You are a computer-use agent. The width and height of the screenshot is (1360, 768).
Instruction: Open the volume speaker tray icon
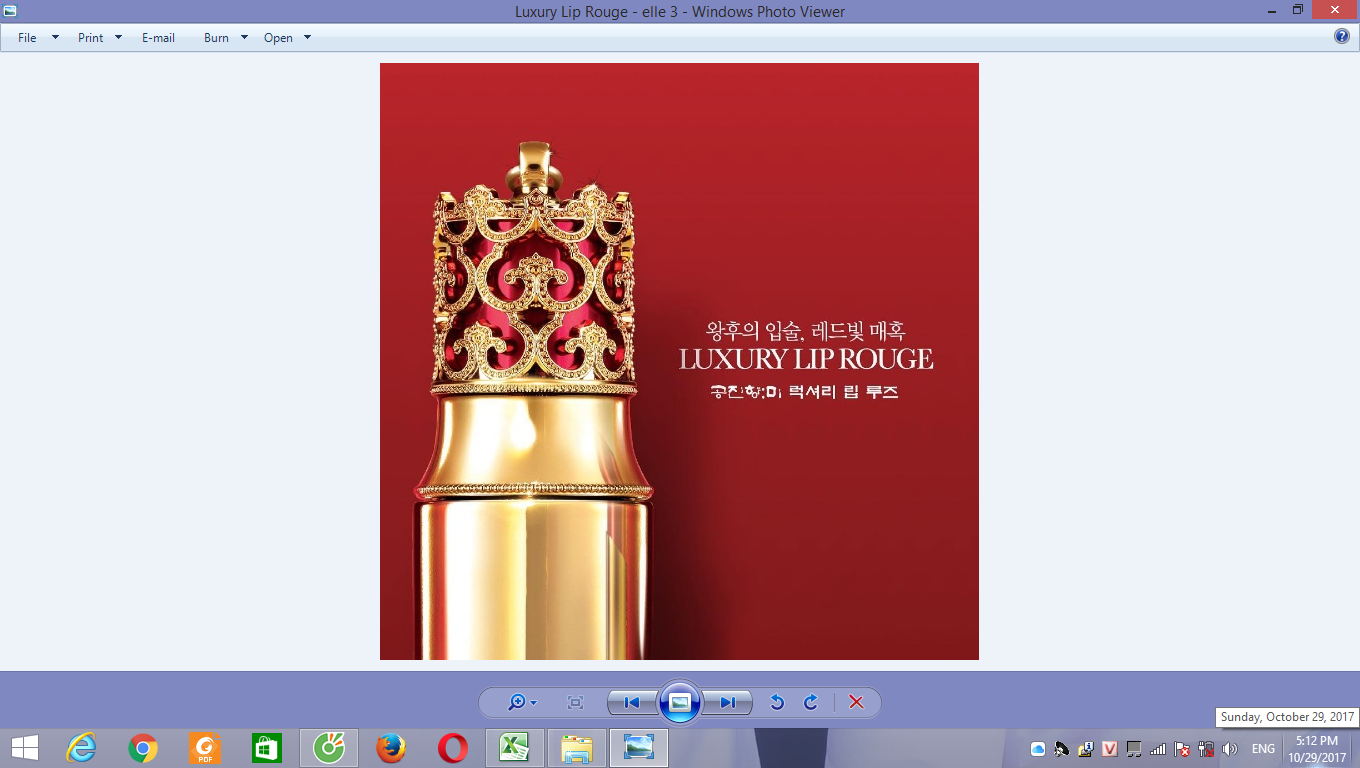click(1230, 749)
